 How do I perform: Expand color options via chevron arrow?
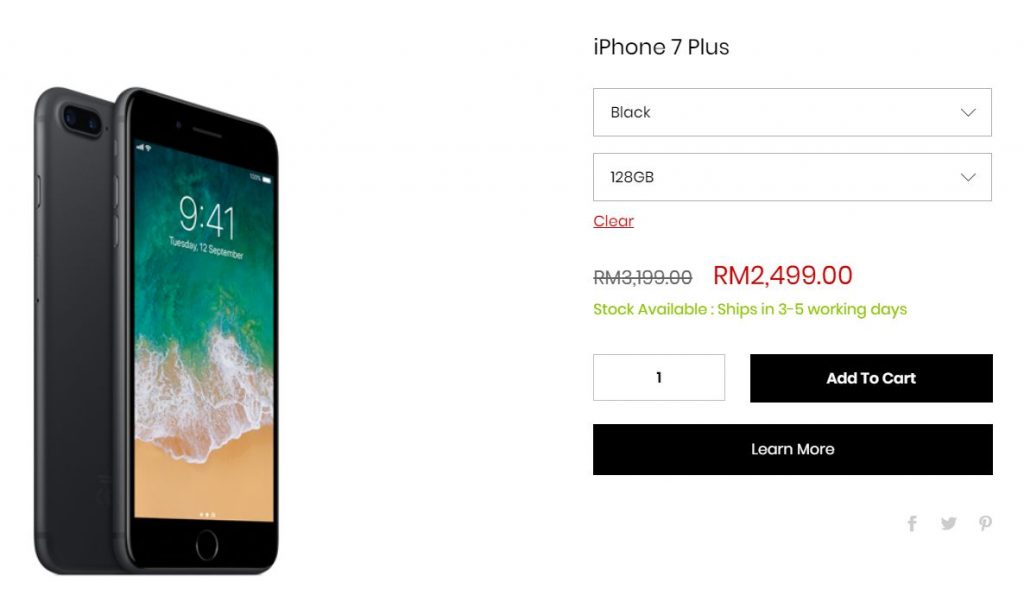[x=968, y=112]
